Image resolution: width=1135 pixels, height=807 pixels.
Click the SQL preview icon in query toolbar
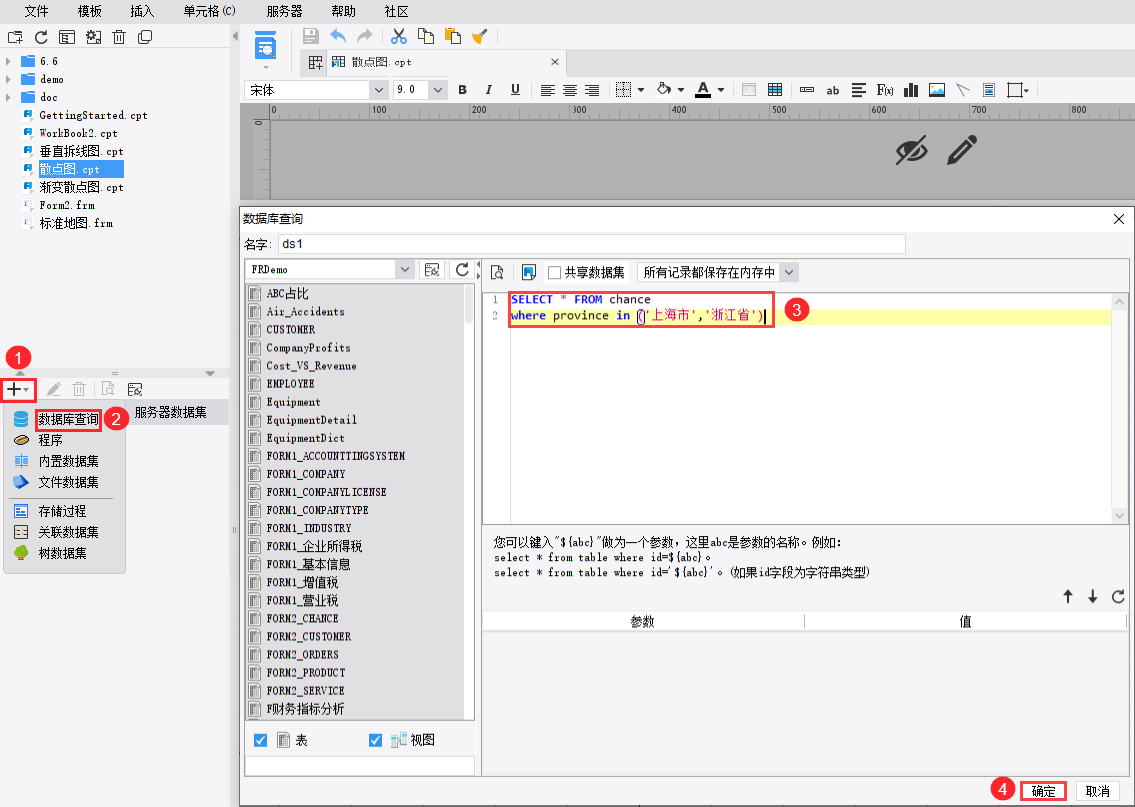pos(497,272)
